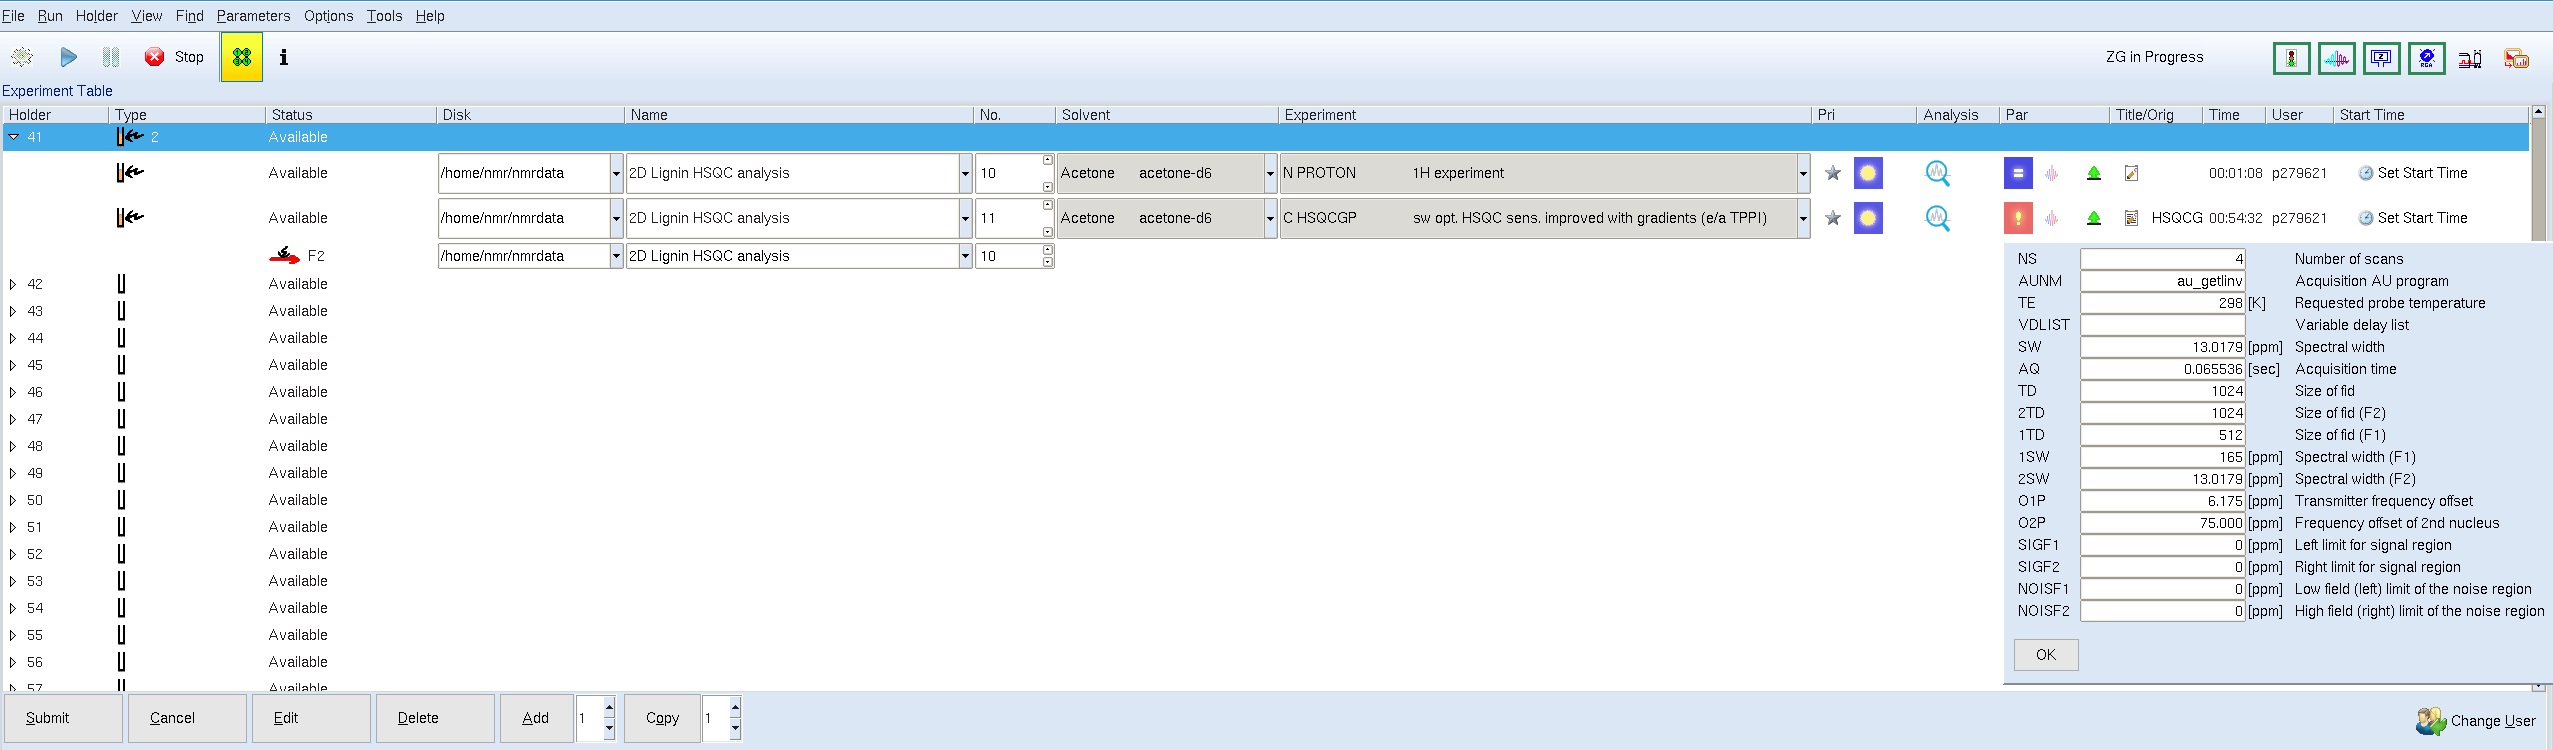Open the Help menu
Viewport: 2553px width, 750px height.
coord(430,16)
